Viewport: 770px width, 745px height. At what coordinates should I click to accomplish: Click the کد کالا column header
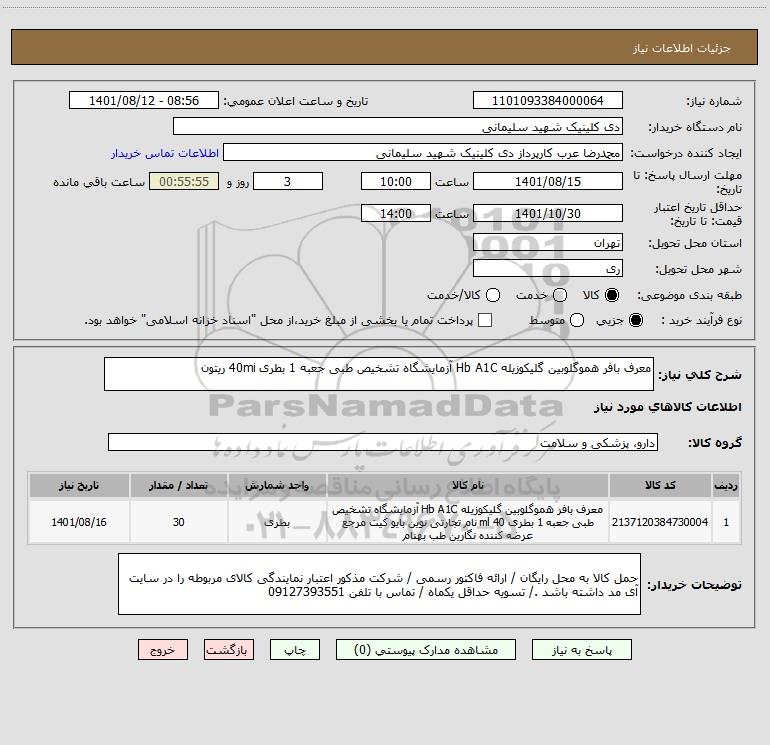660,485
